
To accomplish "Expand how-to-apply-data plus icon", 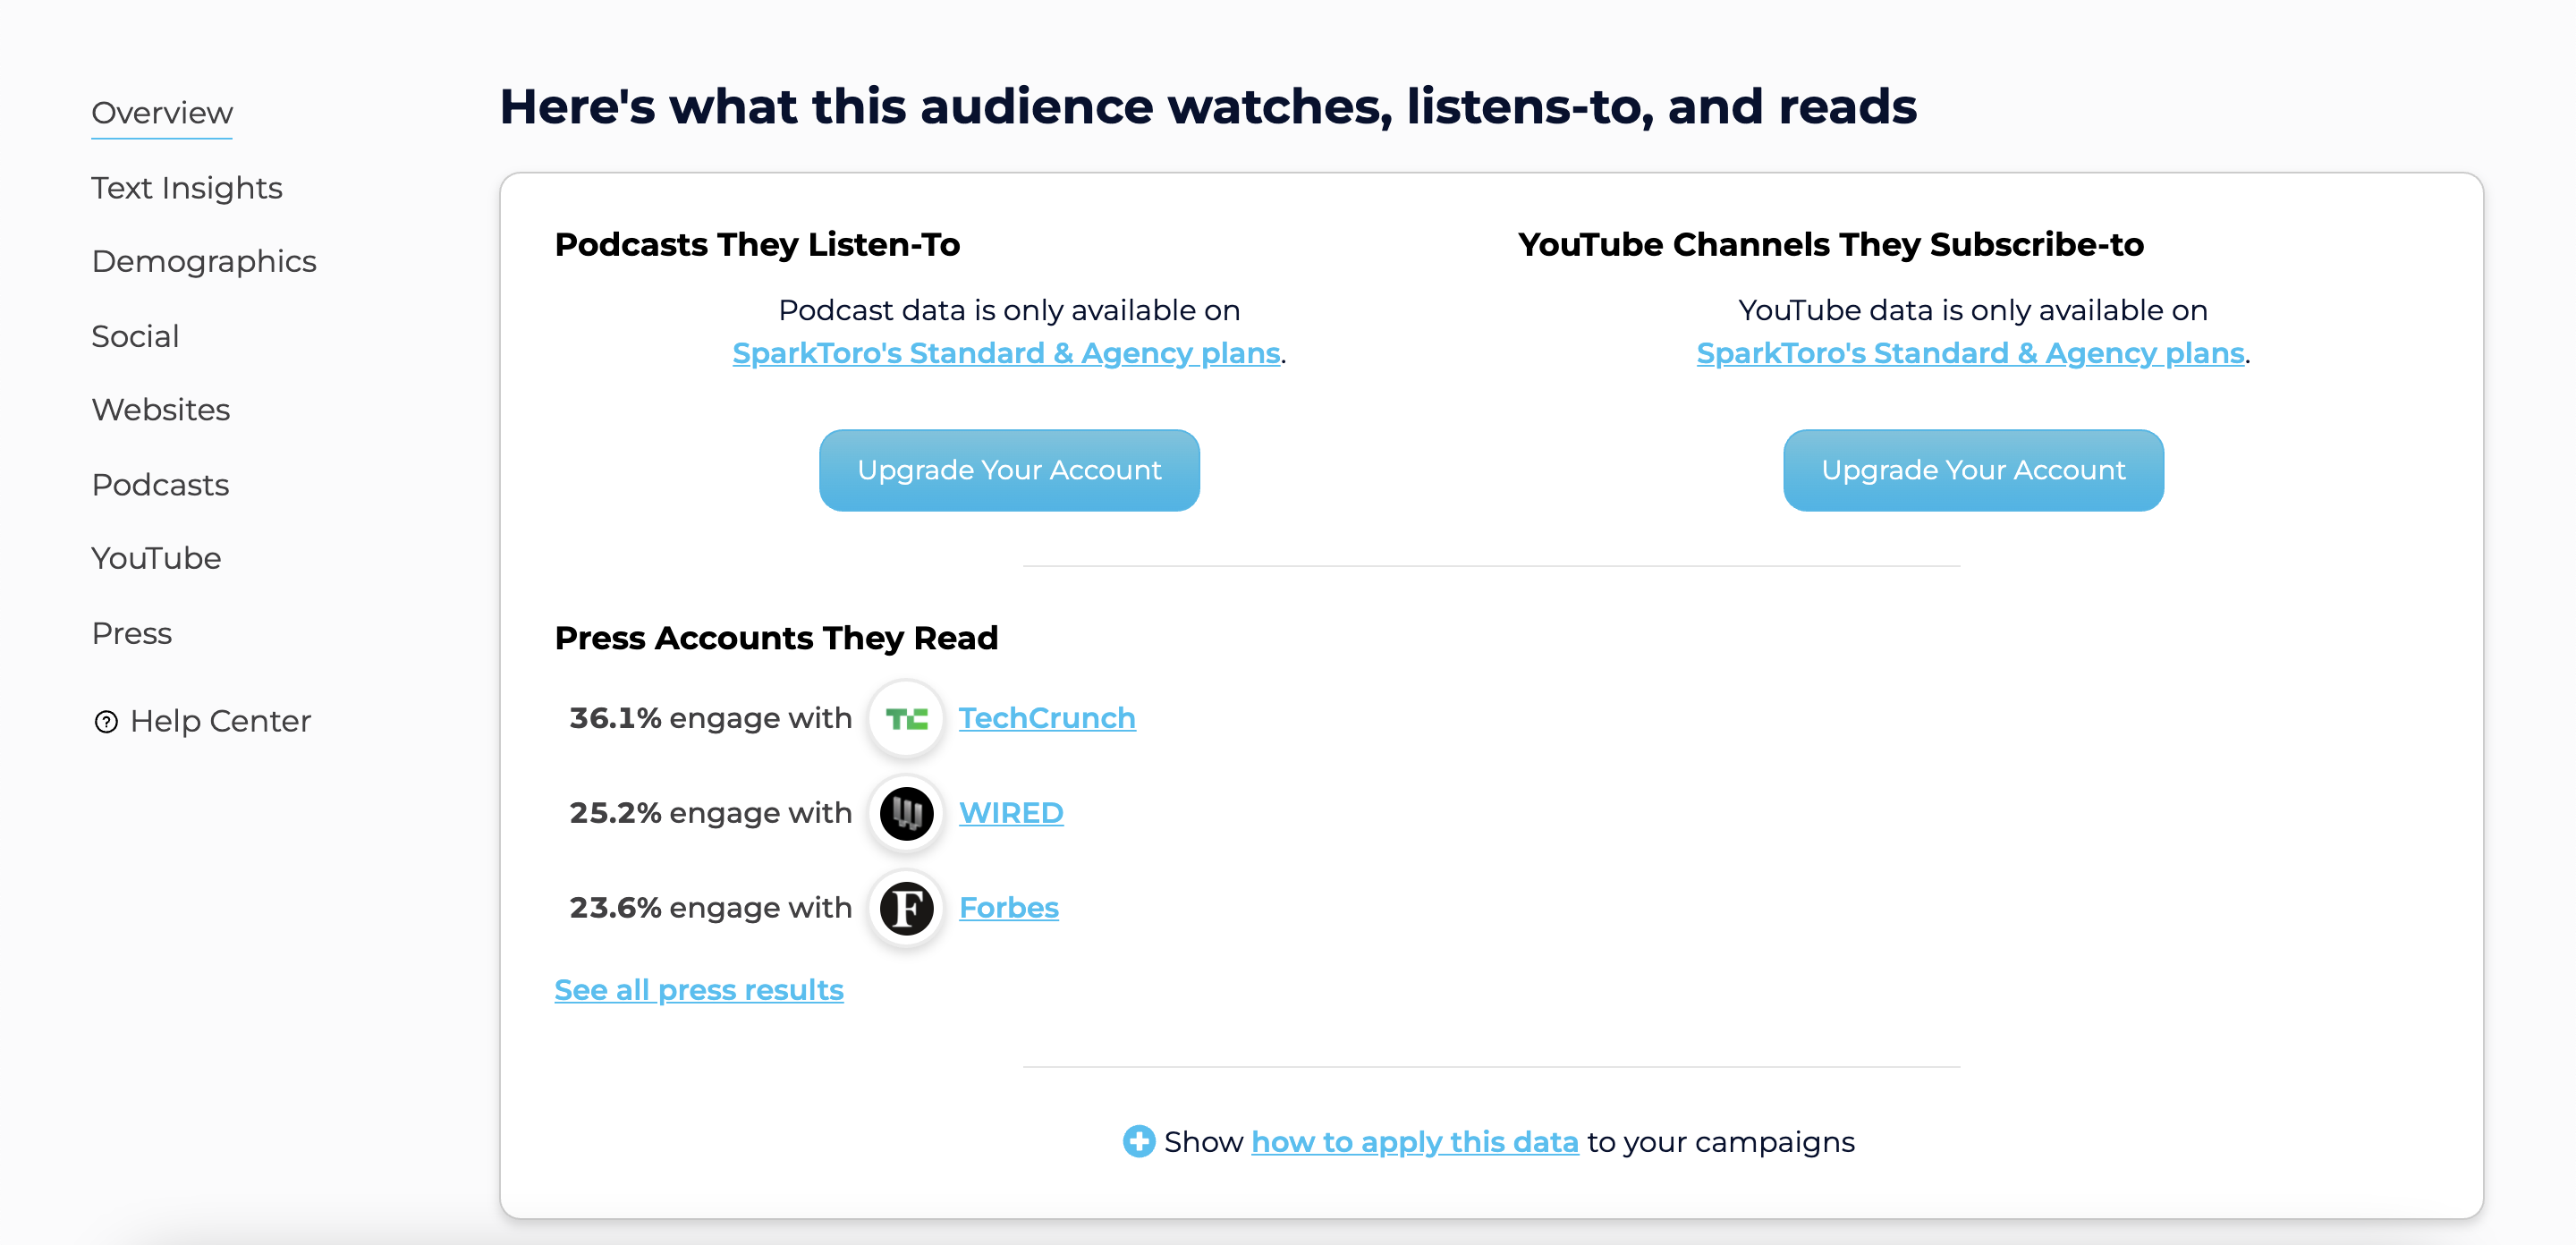I will [x=1138, y=1141].
